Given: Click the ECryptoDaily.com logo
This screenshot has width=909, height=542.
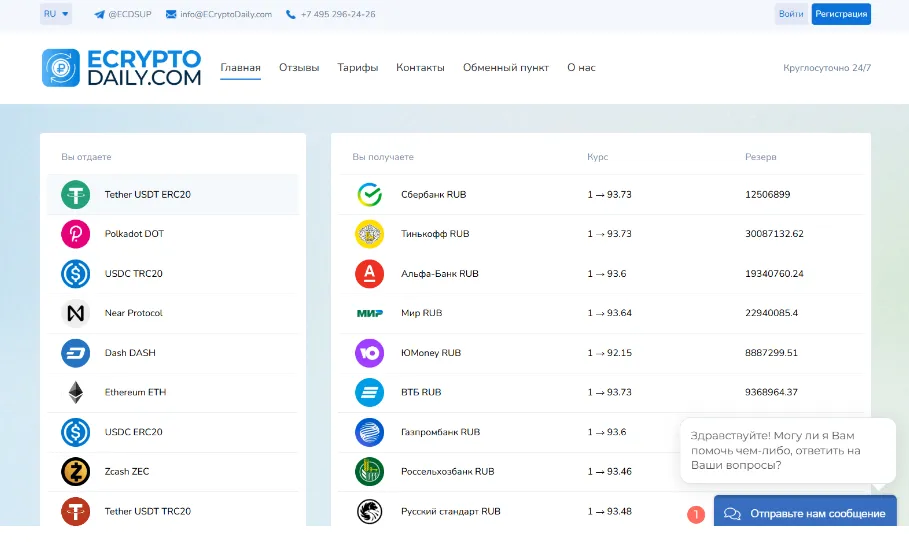Looking at the screenshot, I should [x=121, y=68].
